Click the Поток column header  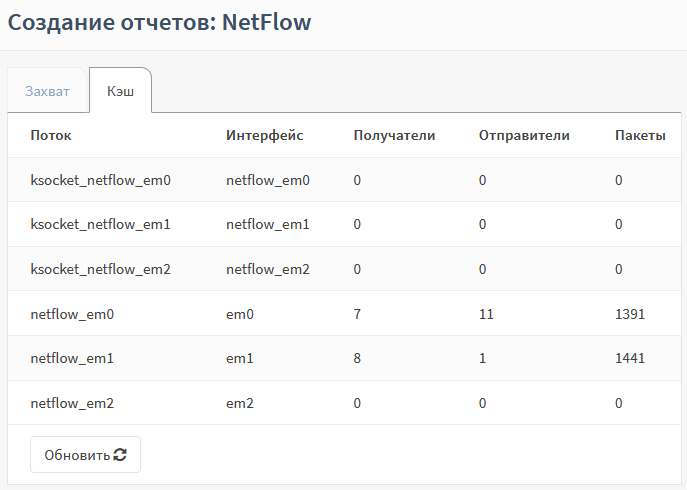[x=51, y=135]
